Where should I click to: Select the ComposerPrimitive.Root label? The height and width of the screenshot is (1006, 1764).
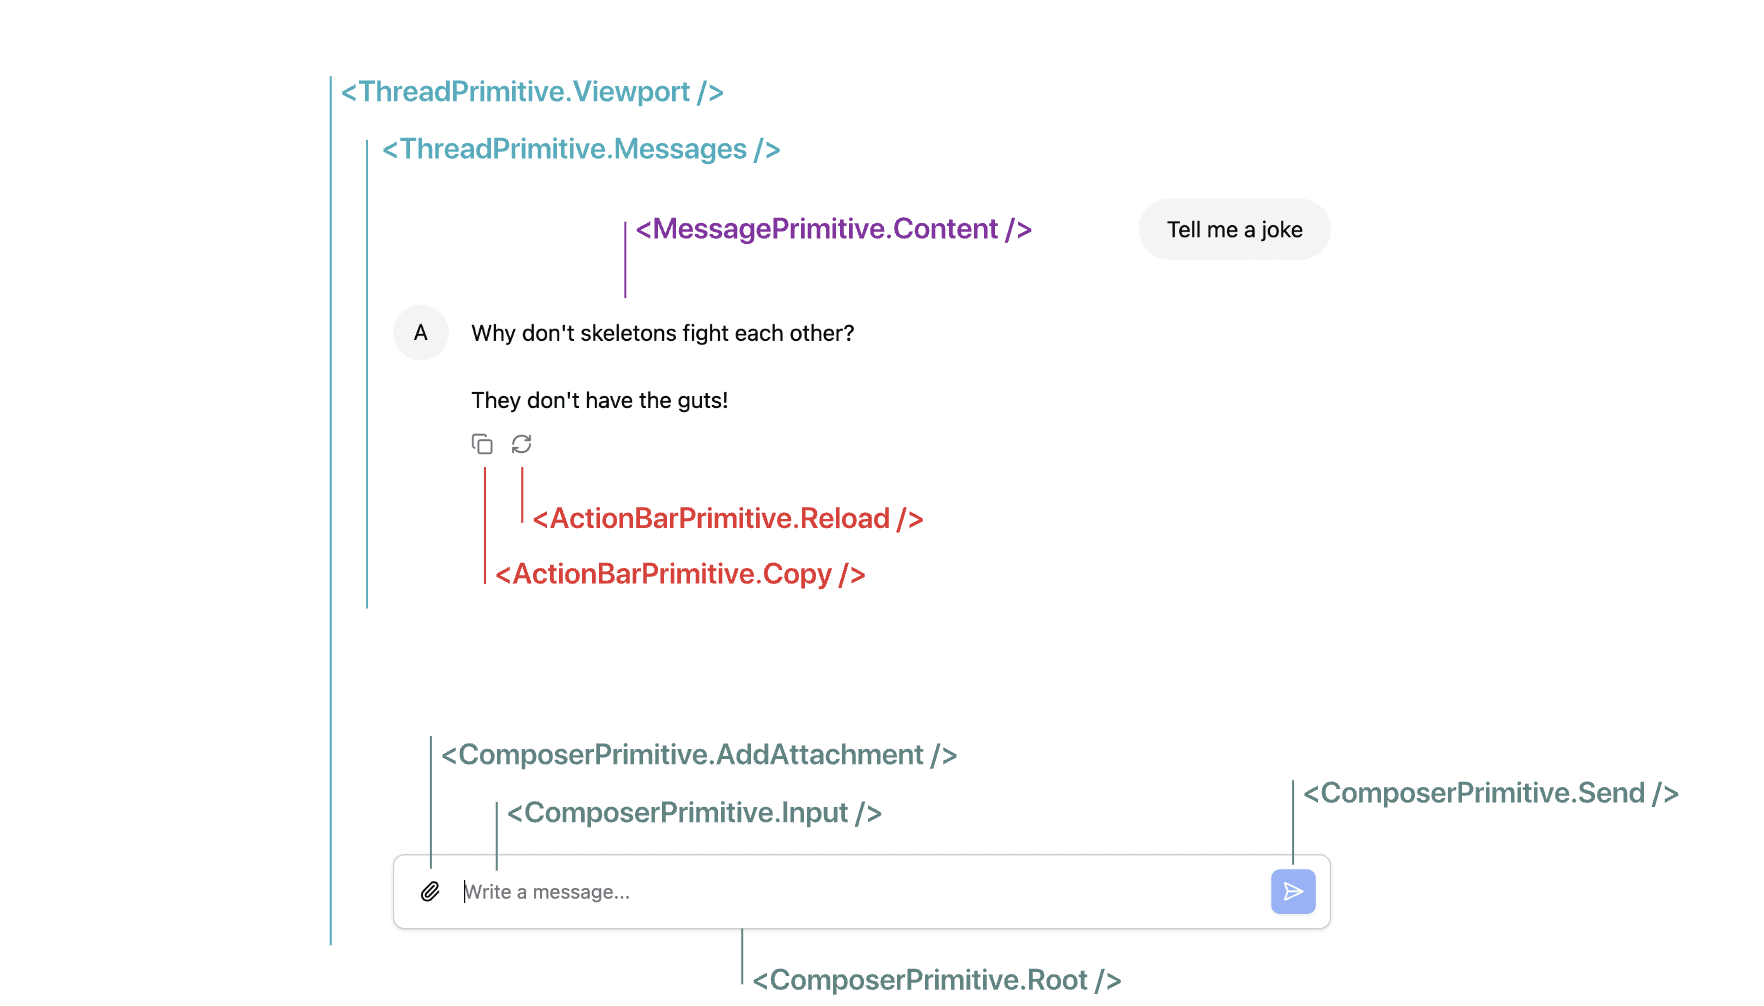click(937, 980)
